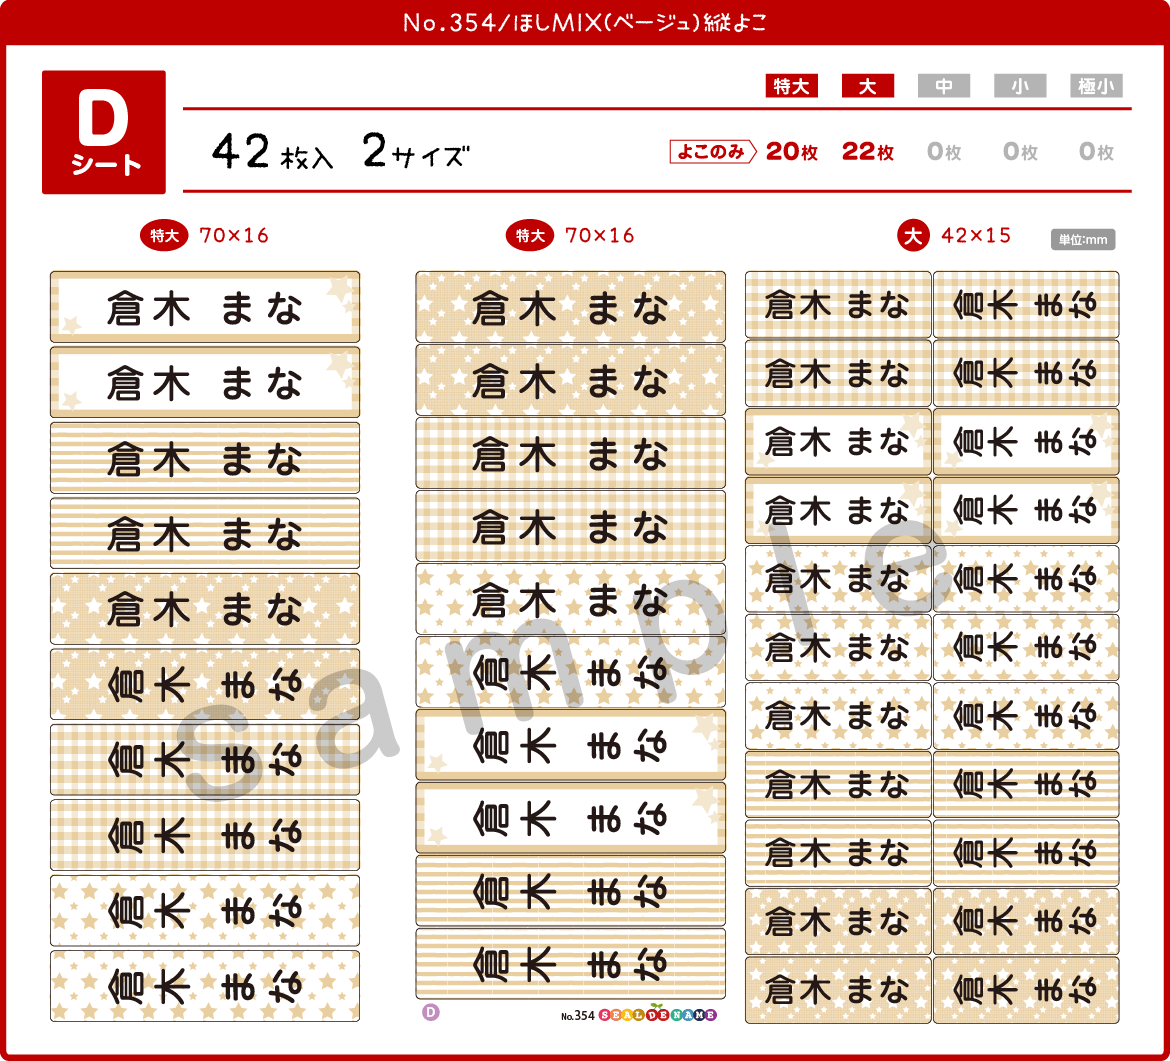This screenshot has height=1061, width=1170.
Task: Select the rotated-text small-star beige sticker, left column
Action: (205, 684)
